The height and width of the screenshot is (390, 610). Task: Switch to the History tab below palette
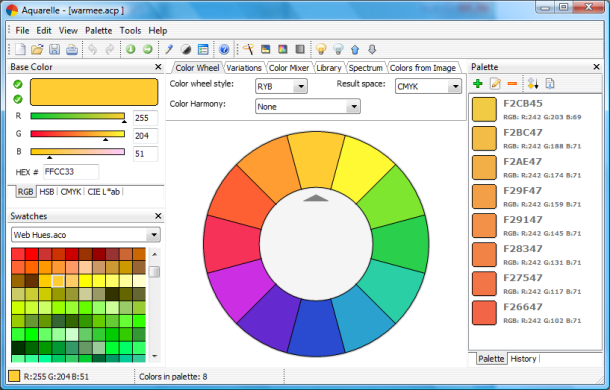click(523, 358)
